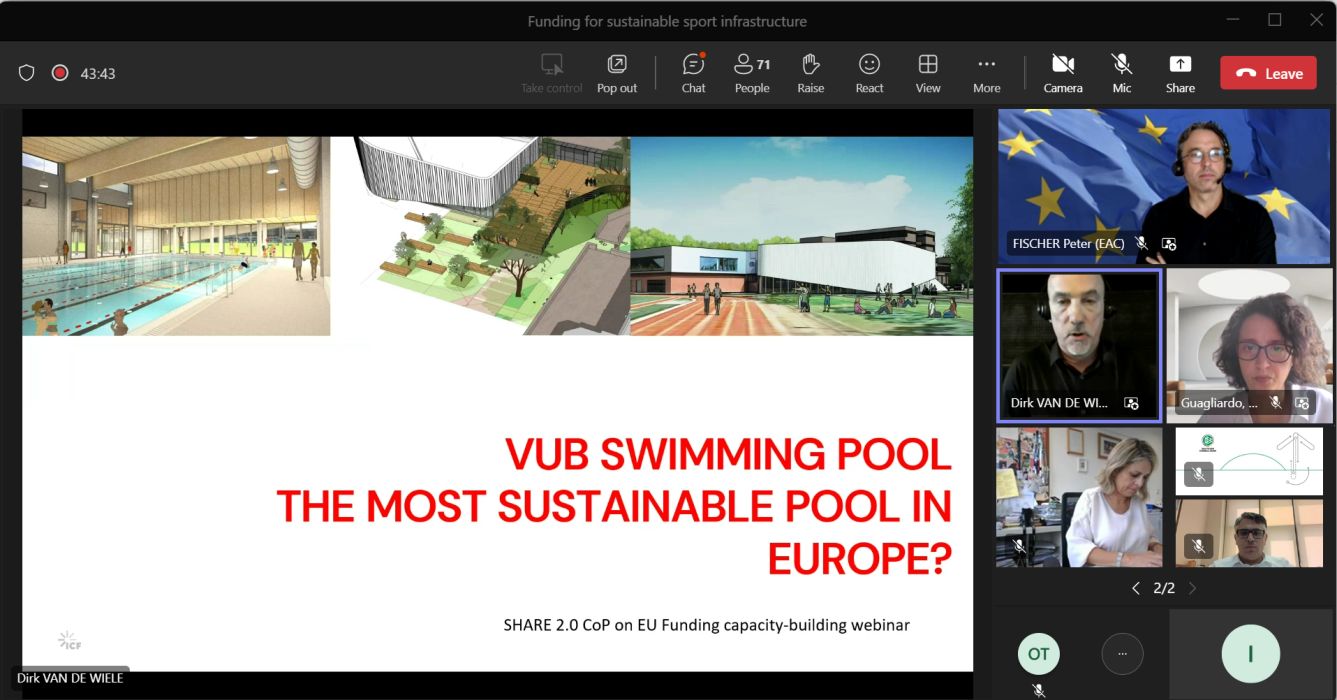Click the SHARE 2.0 CoP webinar subtitle

coord(706,625)
